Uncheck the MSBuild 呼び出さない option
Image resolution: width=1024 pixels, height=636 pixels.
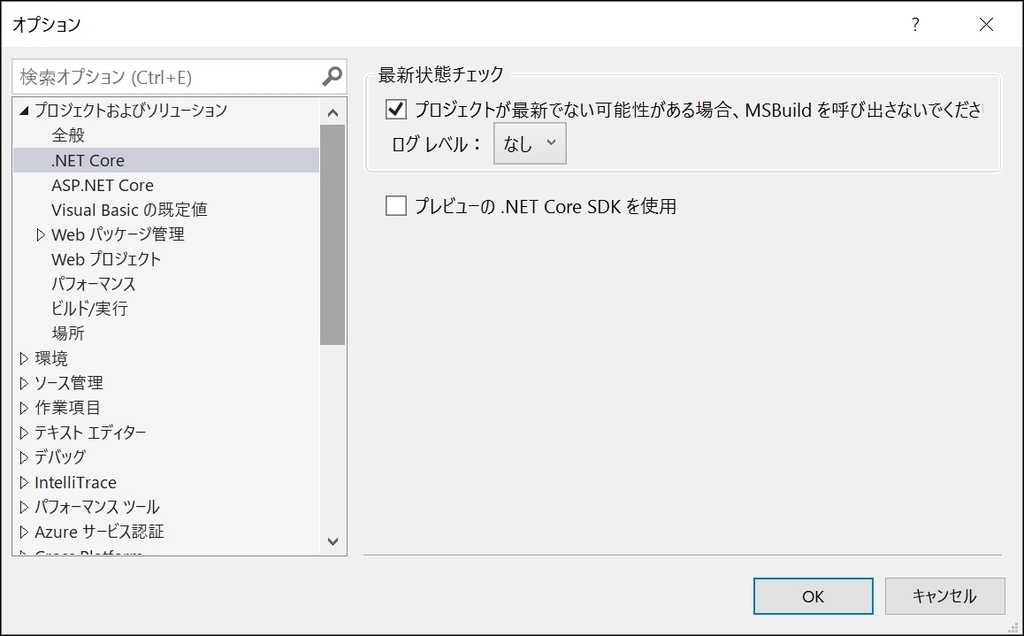(394, 109)
